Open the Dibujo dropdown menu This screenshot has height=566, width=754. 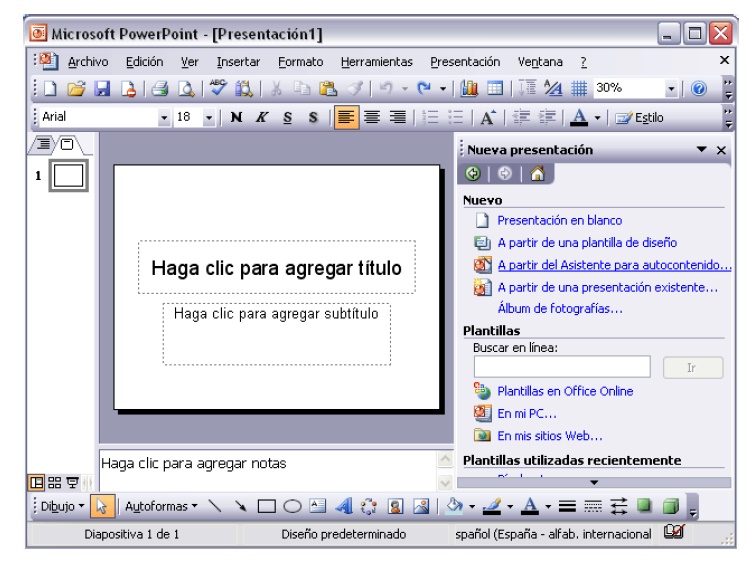tap(63, 506)
